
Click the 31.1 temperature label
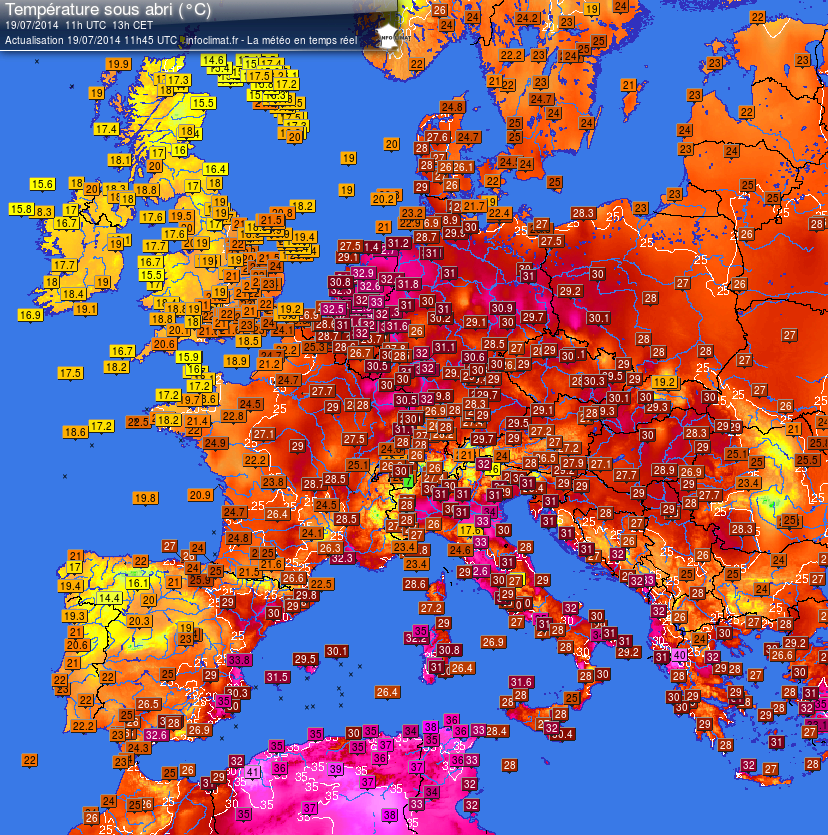click(x=445, y=347)
